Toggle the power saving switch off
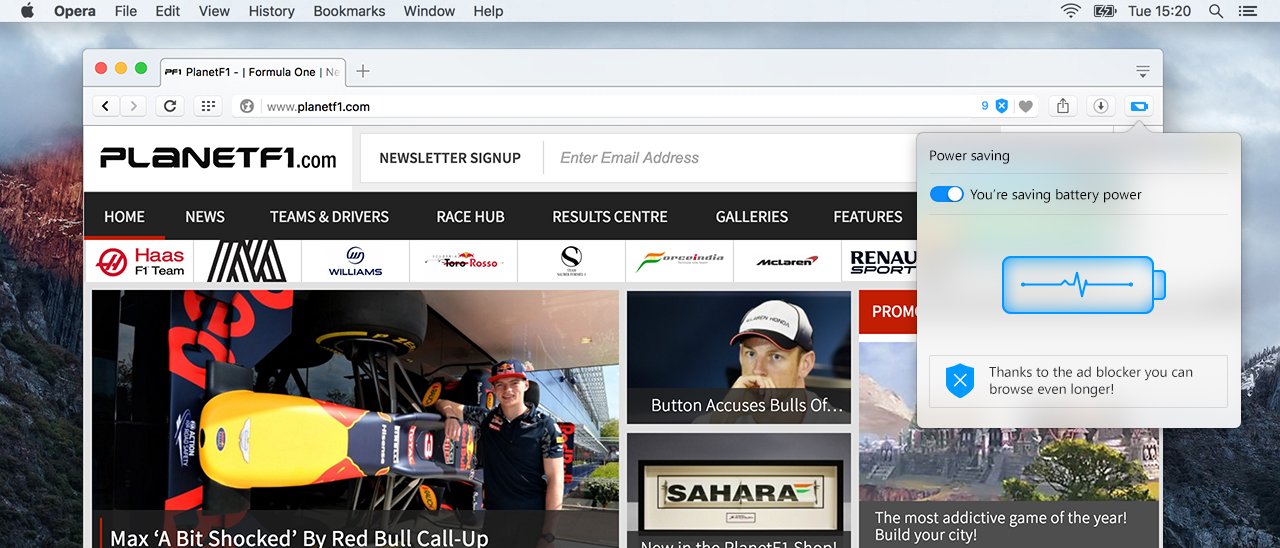The image size is (1280, 548). (x=946, y=194)
